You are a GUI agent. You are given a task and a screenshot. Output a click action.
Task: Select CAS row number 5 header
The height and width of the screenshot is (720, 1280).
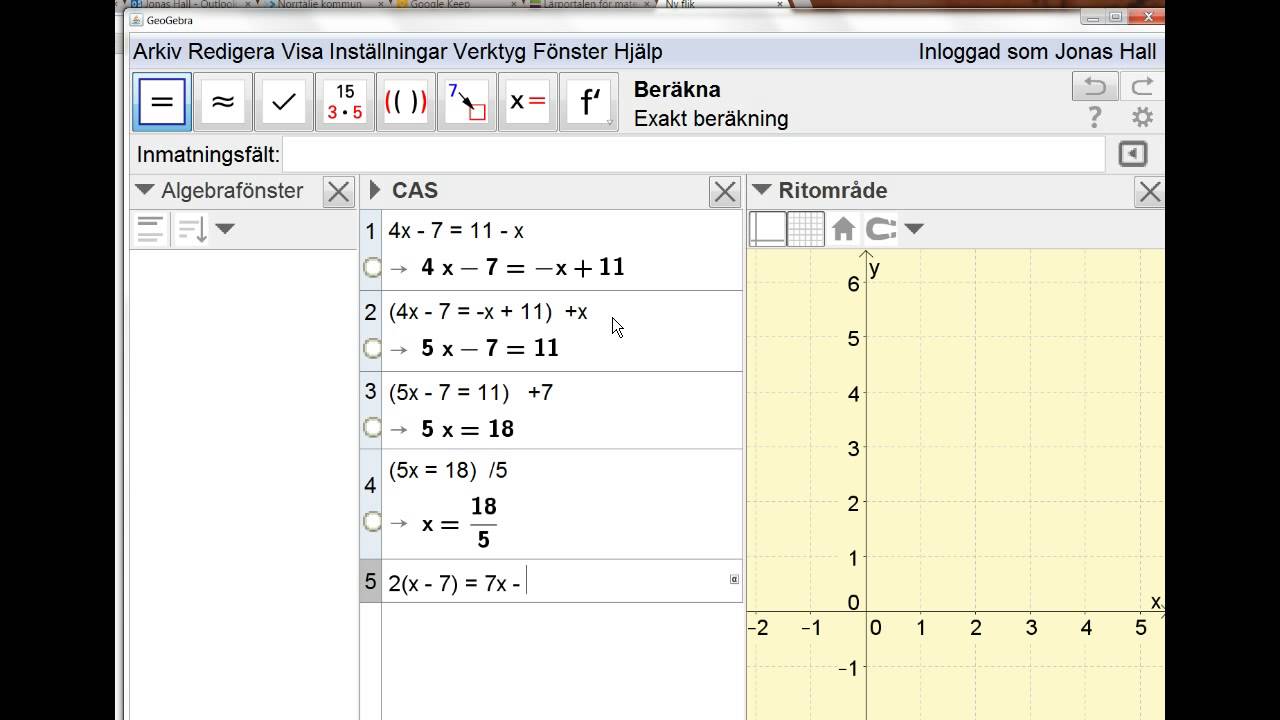point(370,581)
